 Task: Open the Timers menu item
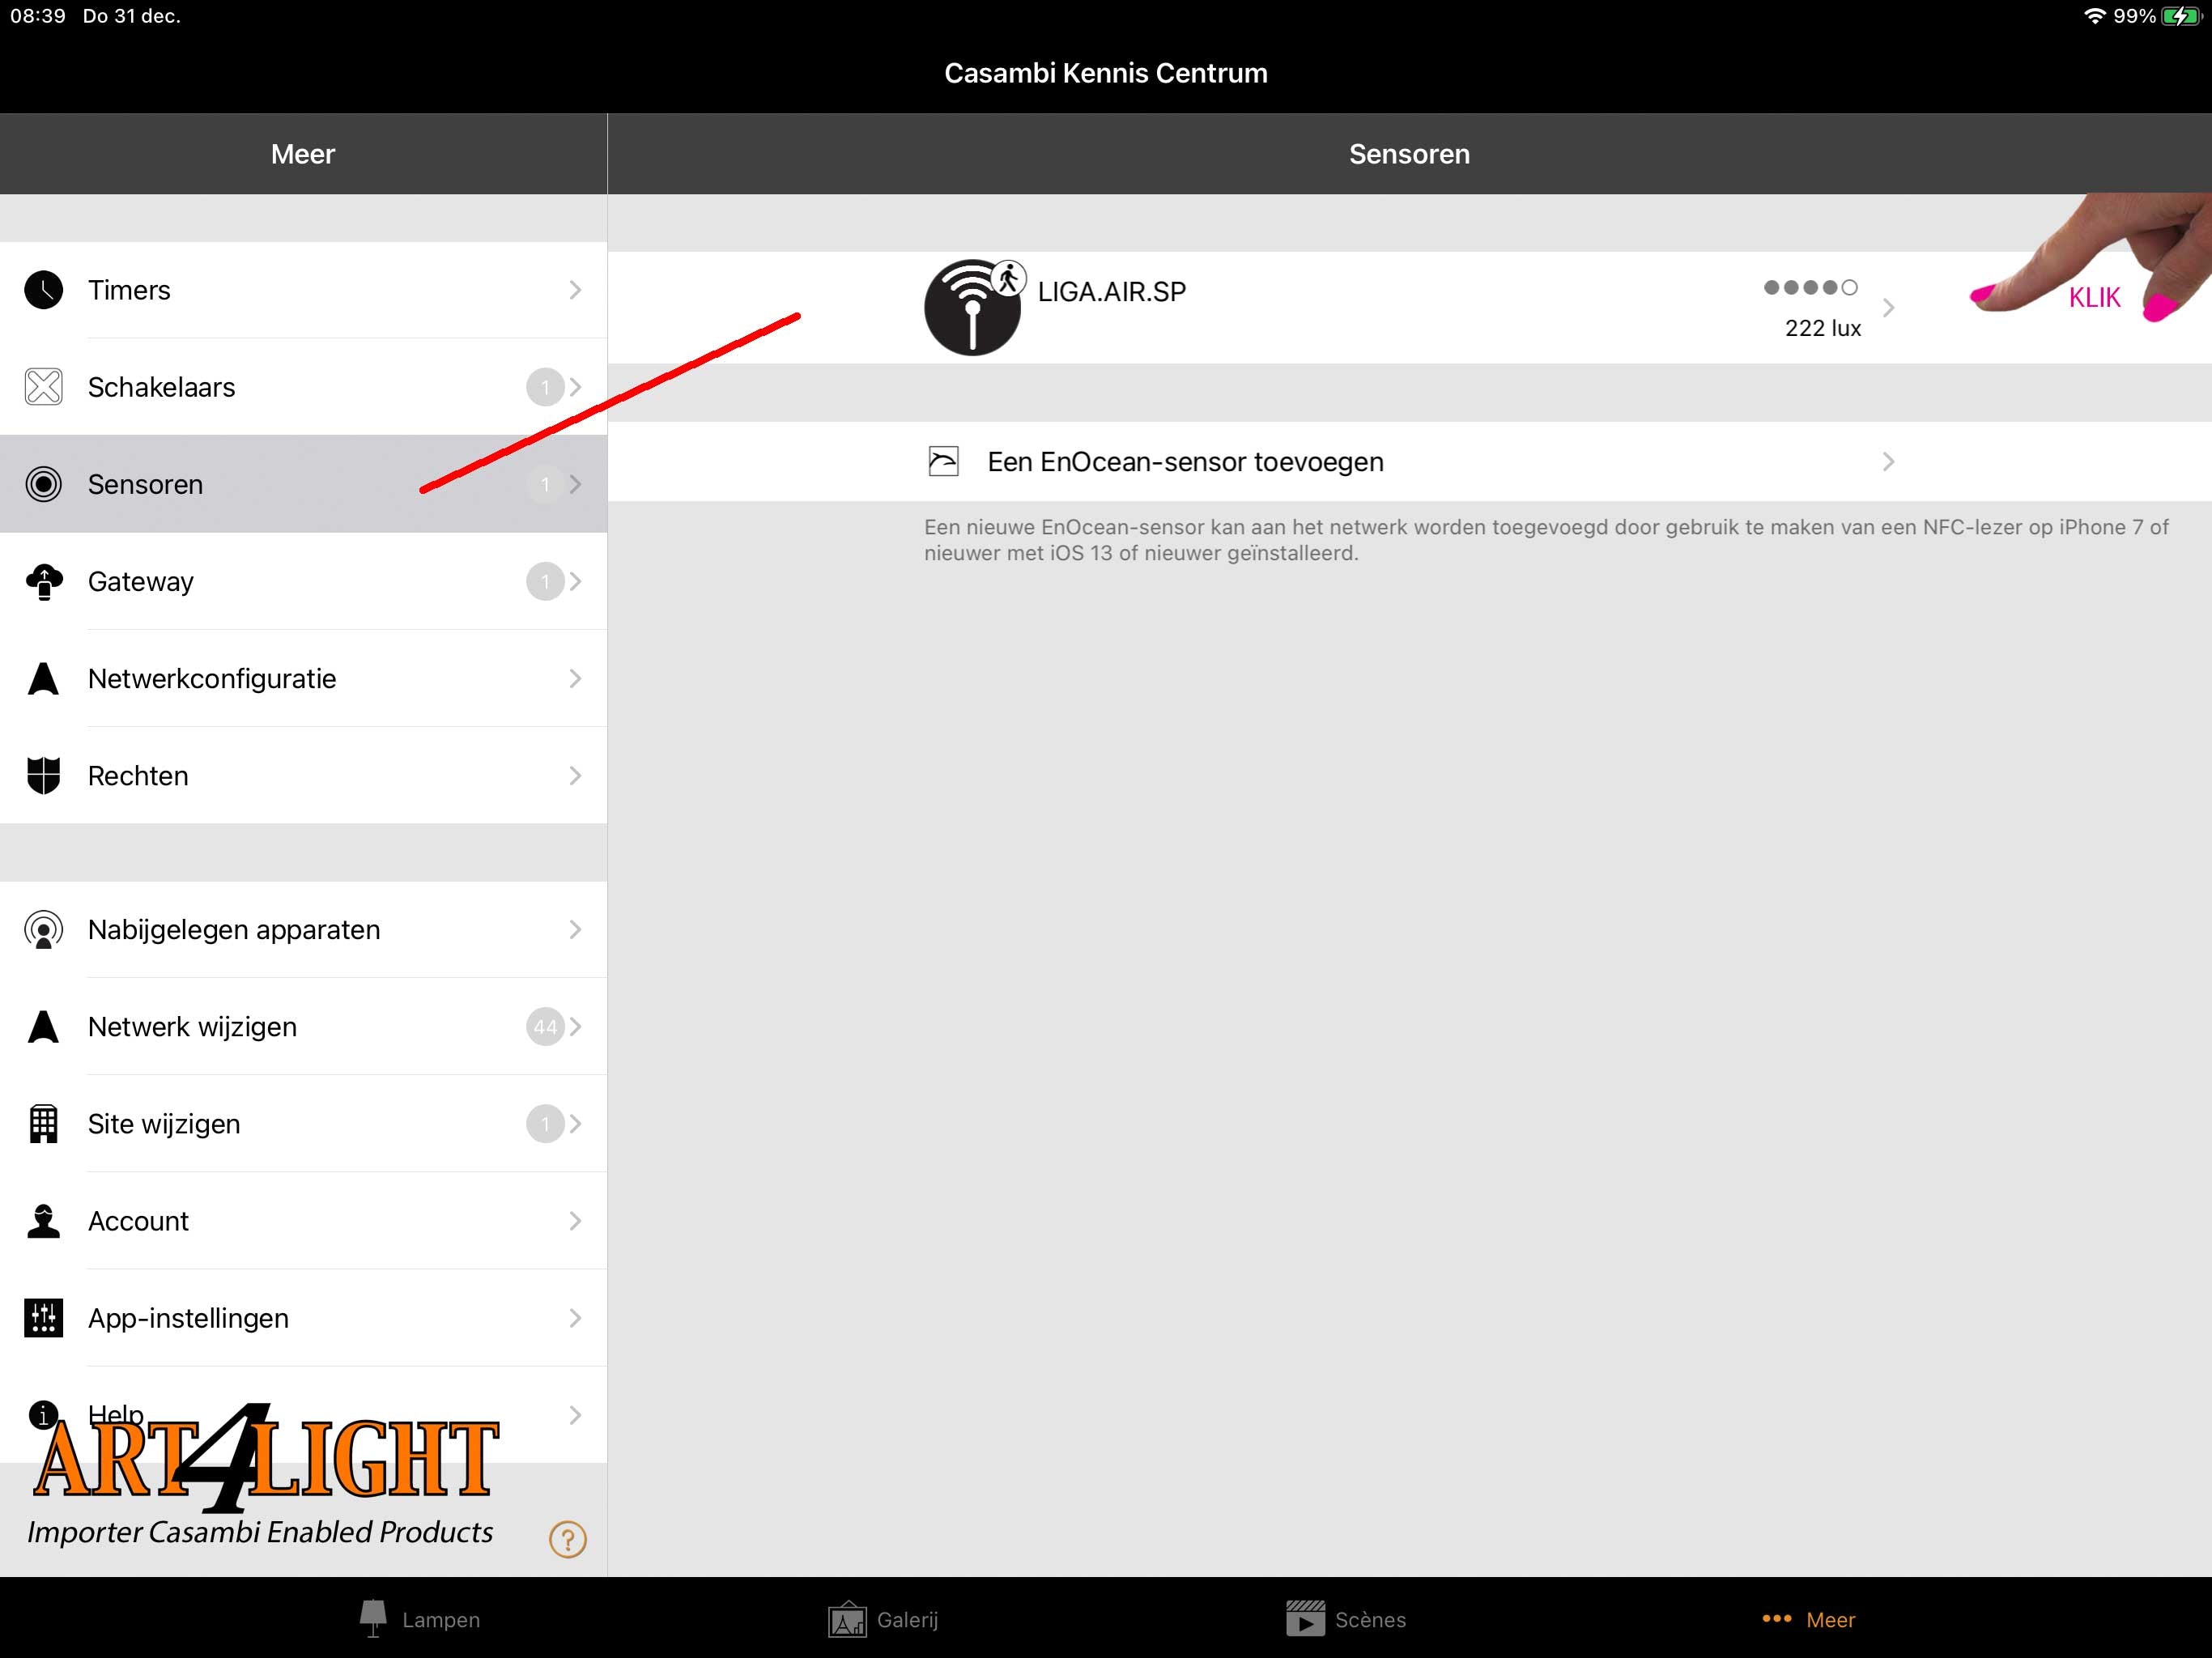coord(303,291)
